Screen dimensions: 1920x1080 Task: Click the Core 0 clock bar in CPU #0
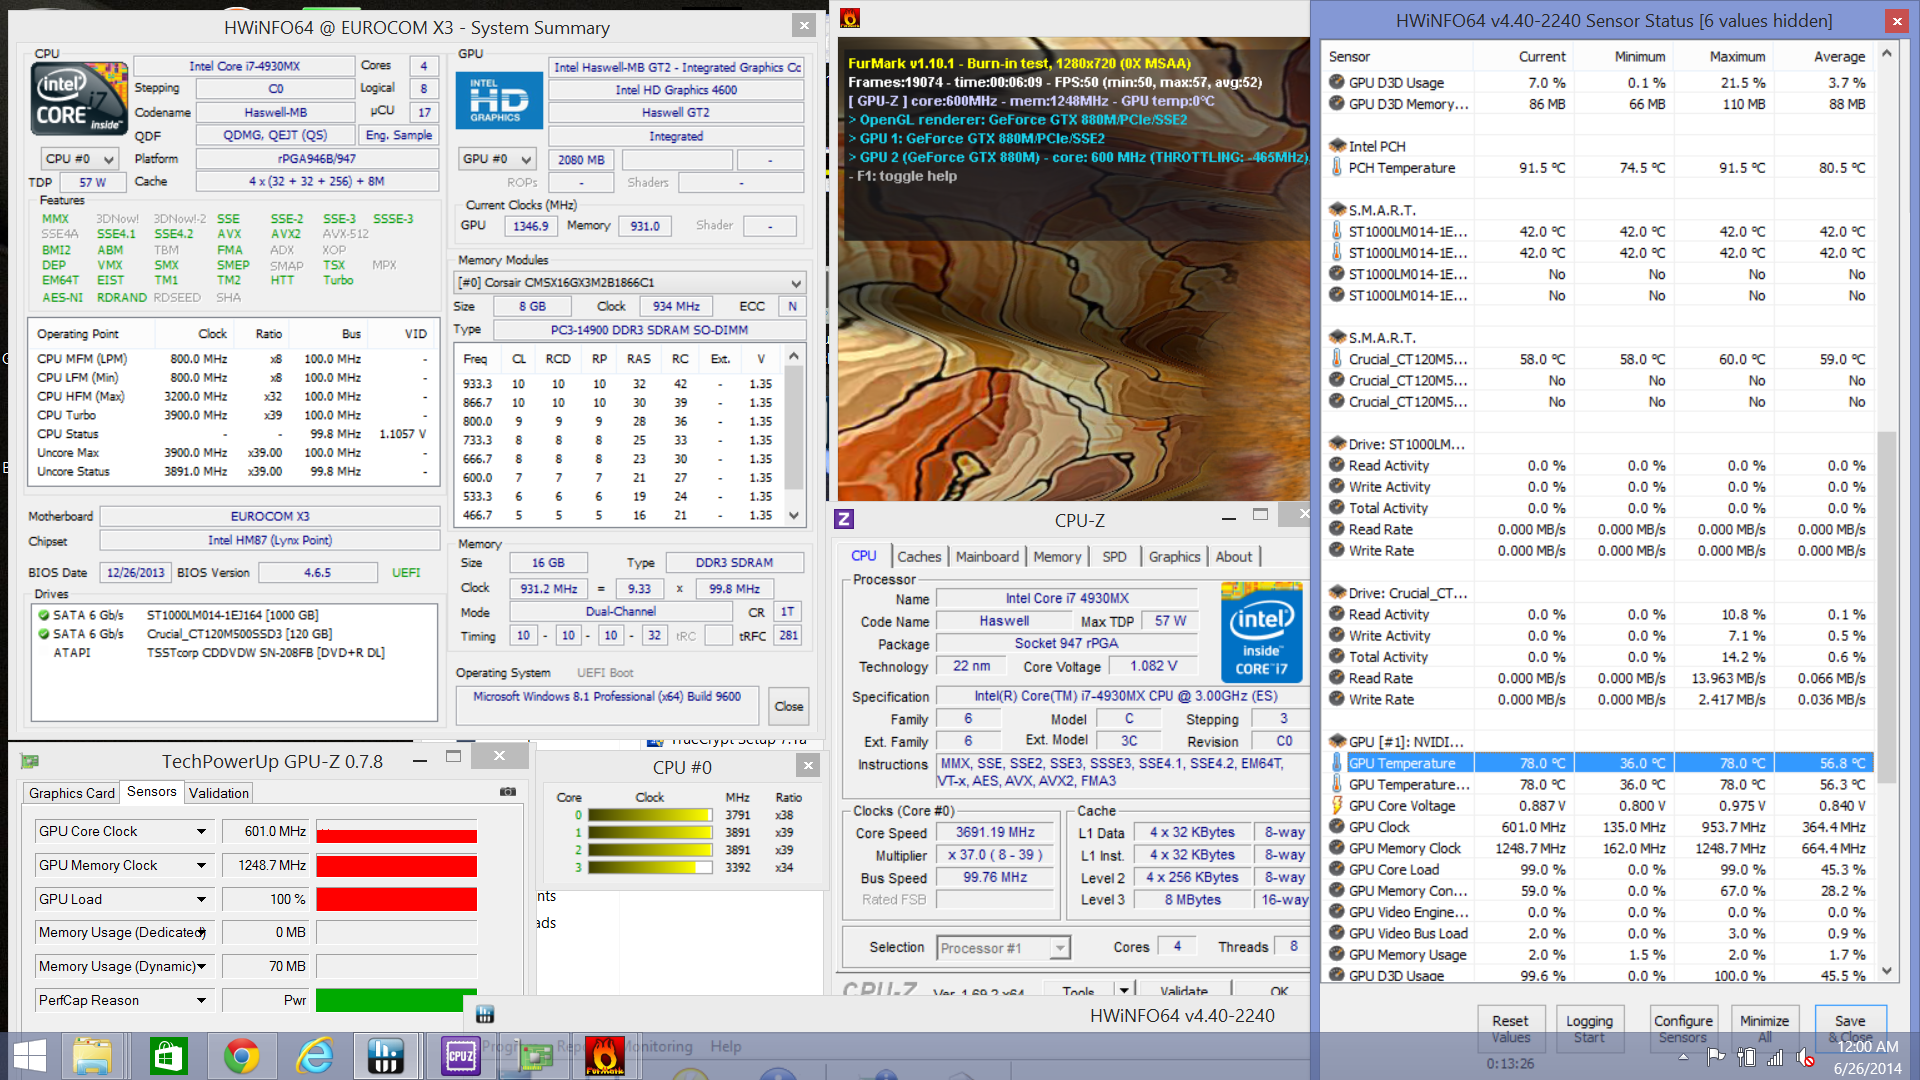tap(650, 815)
